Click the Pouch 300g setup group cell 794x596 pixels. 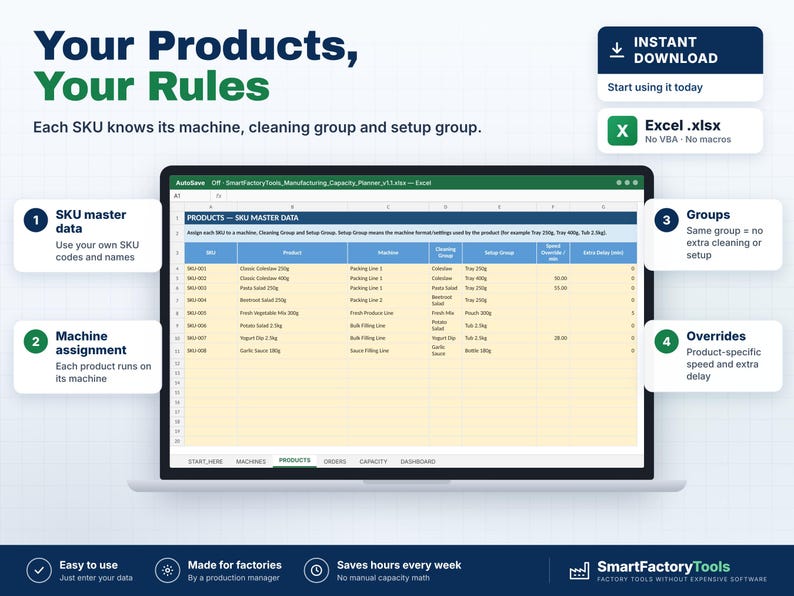[x=499, y=313]
